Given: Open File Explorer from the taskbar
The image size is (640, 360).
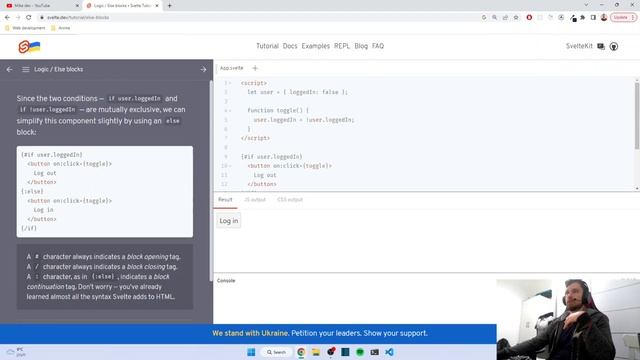Looking at the screenshot, I should (x=316, y=352).
